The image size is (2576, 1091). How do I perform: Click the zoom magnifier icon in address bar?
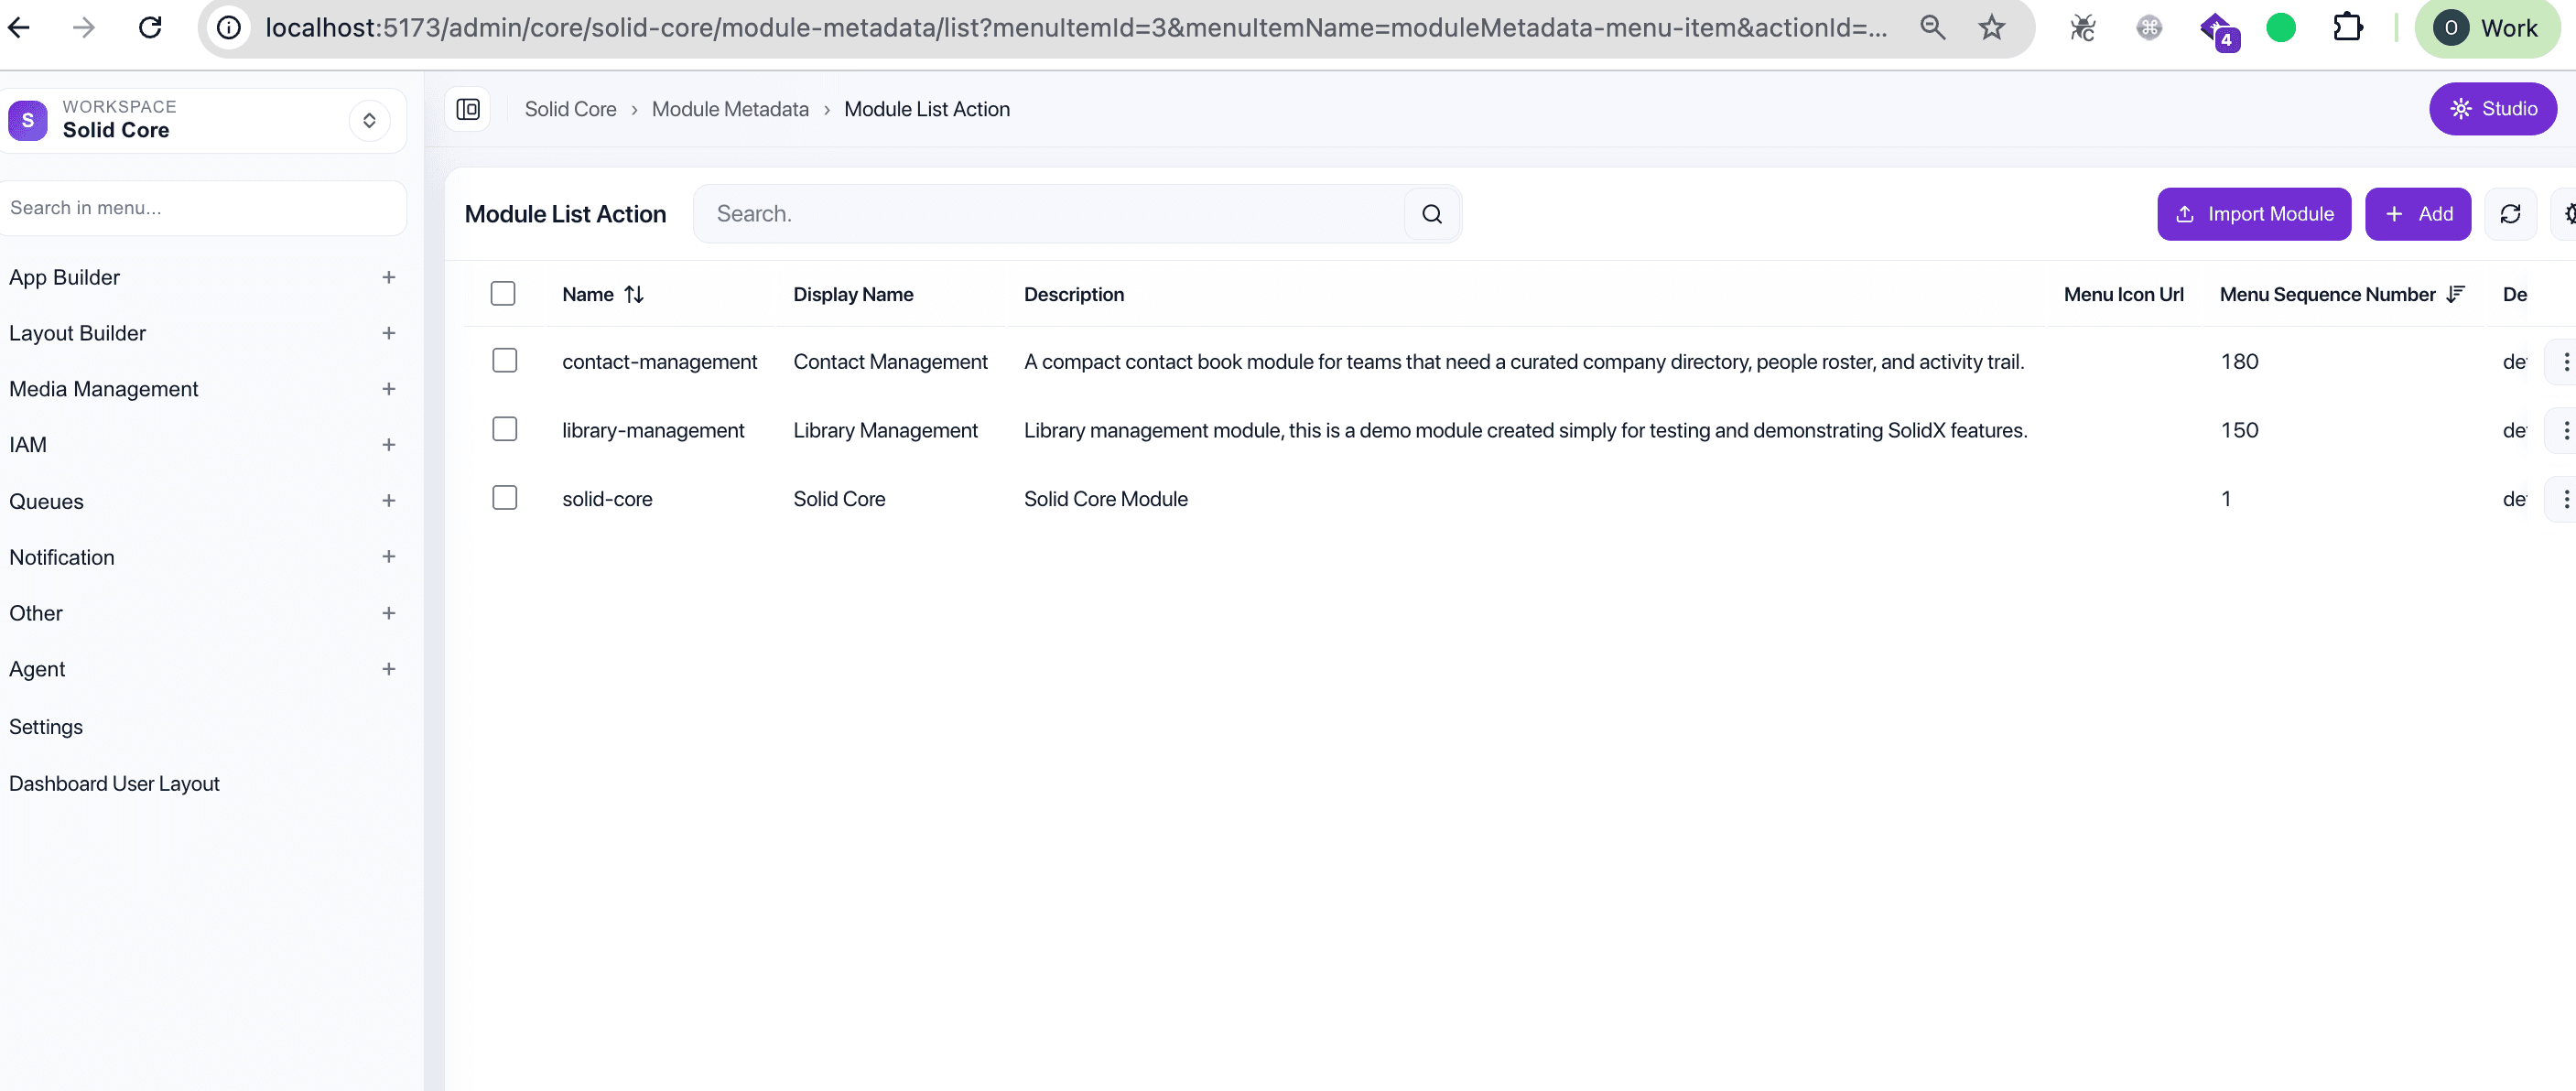pos(1932,27)
